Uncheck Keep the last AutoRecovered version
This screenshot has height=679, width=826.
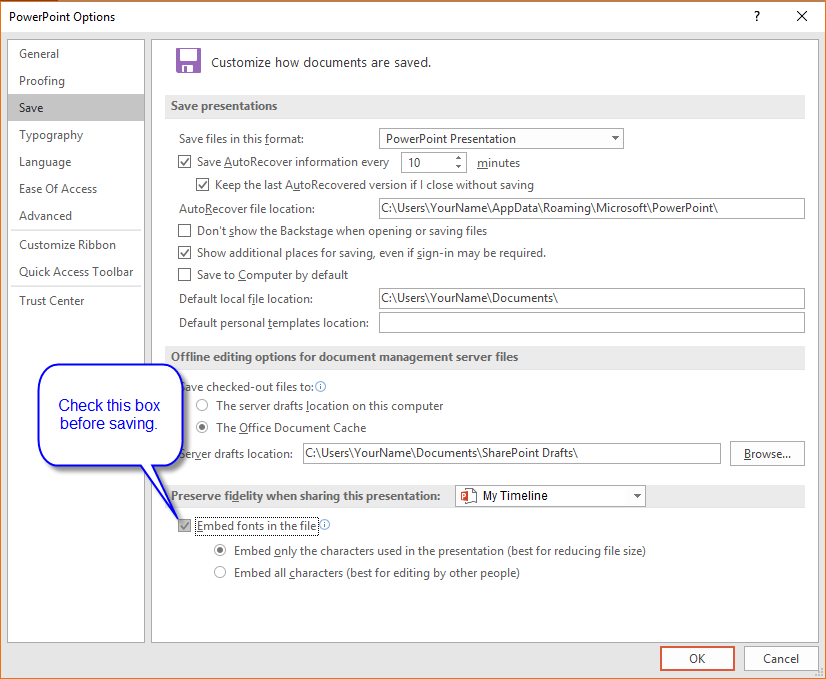[x=202, y=185]
